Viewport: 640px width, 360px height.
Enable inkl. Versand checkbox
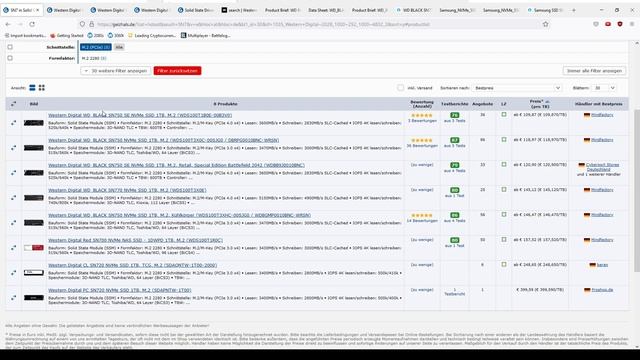pyautogui.click(x=400, y=88)
